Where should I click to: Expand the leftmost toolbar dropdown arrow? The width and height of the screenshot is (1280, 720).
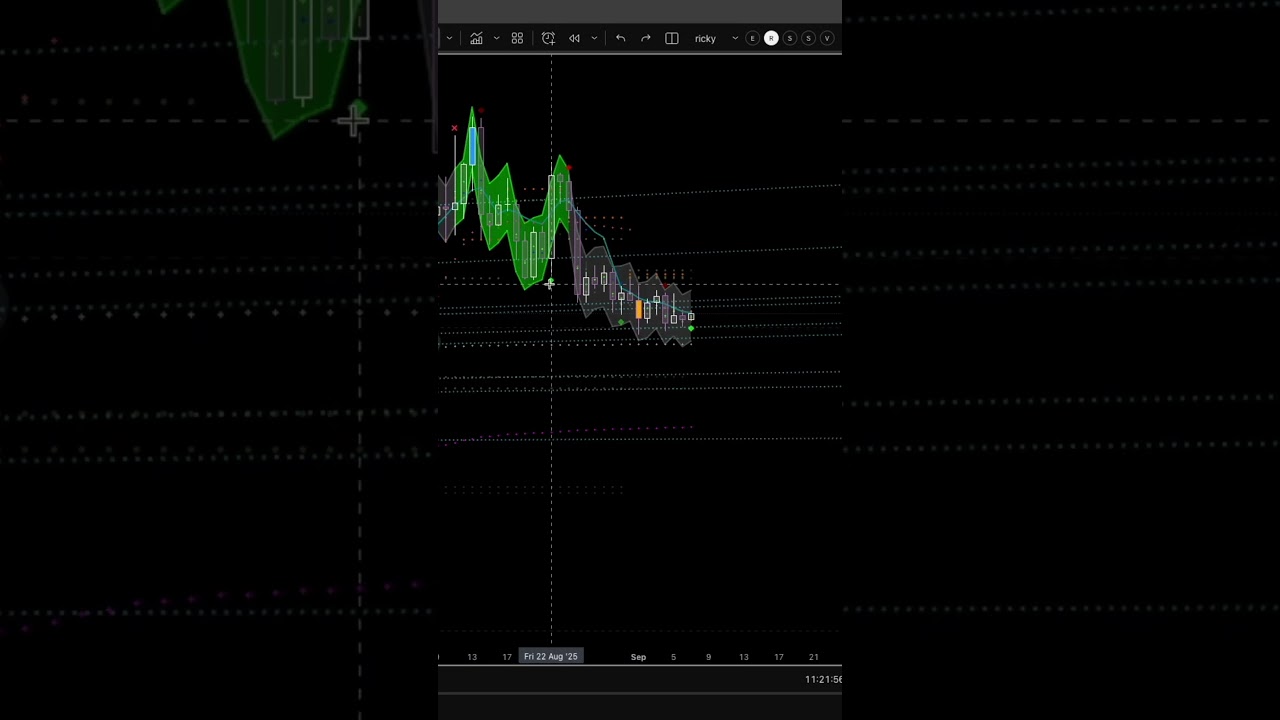point(449,38)
